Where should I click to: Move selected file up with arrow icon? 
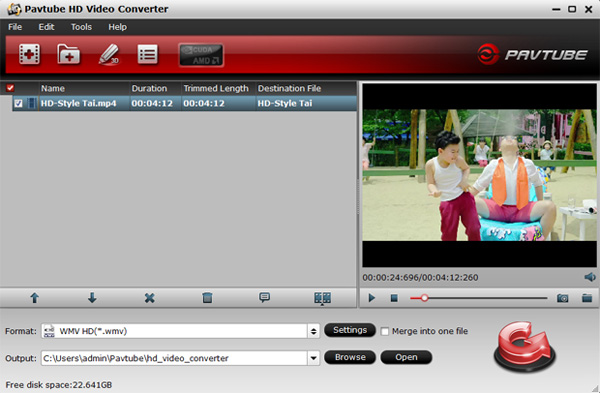[x=34, y=298]
